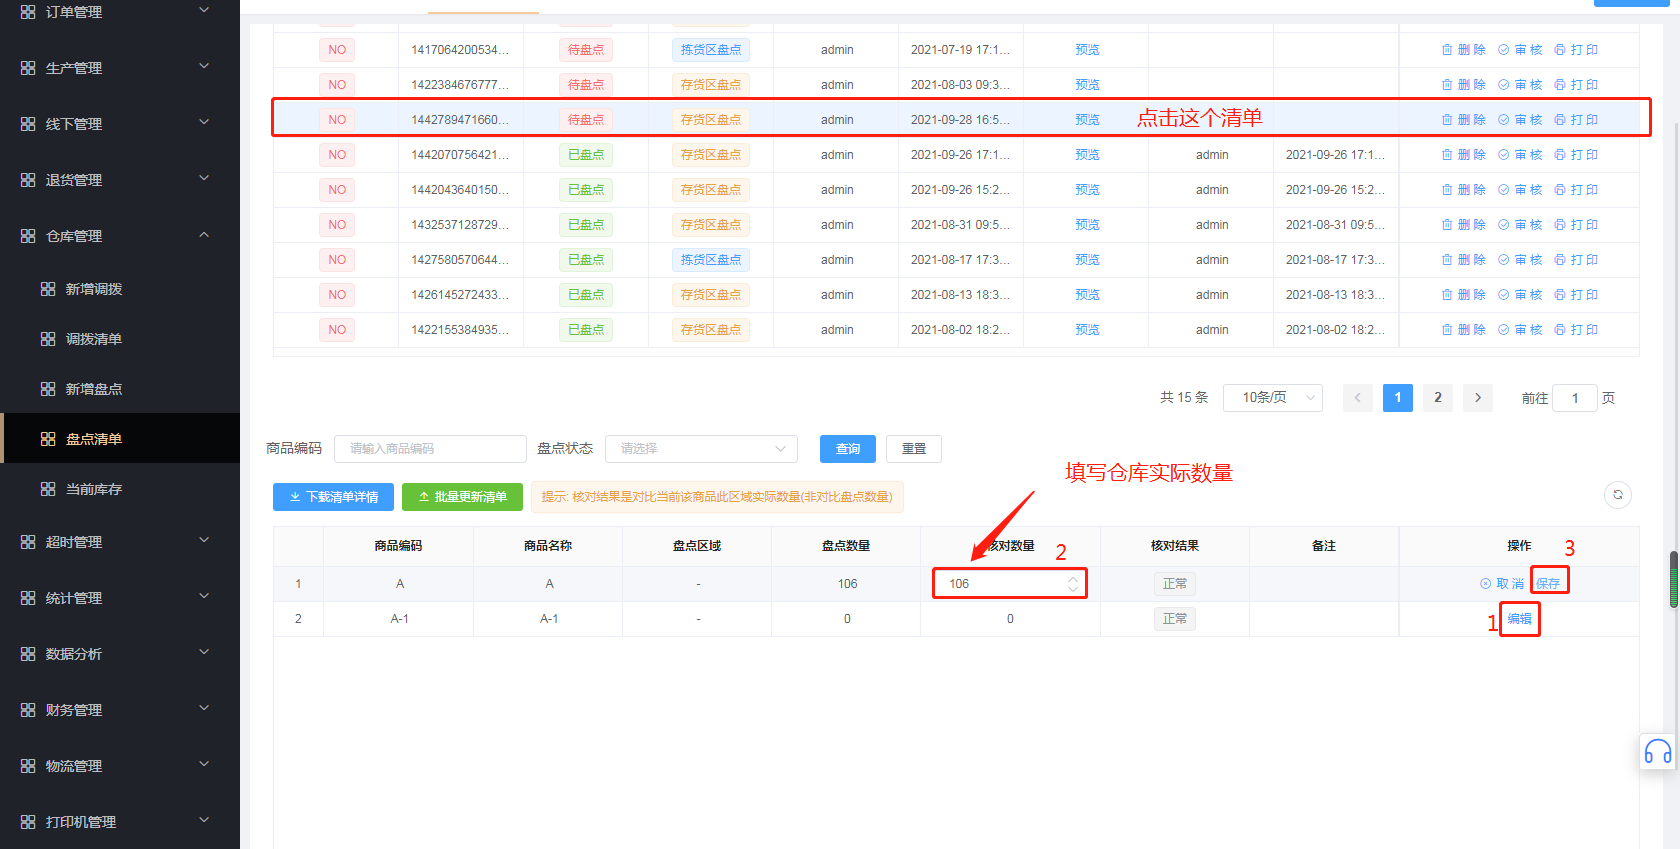Viewport: 1680px width, 849px height.
Task: Click the 打印机管理 sidebar grid icon
Action: (x=28, y=822)
